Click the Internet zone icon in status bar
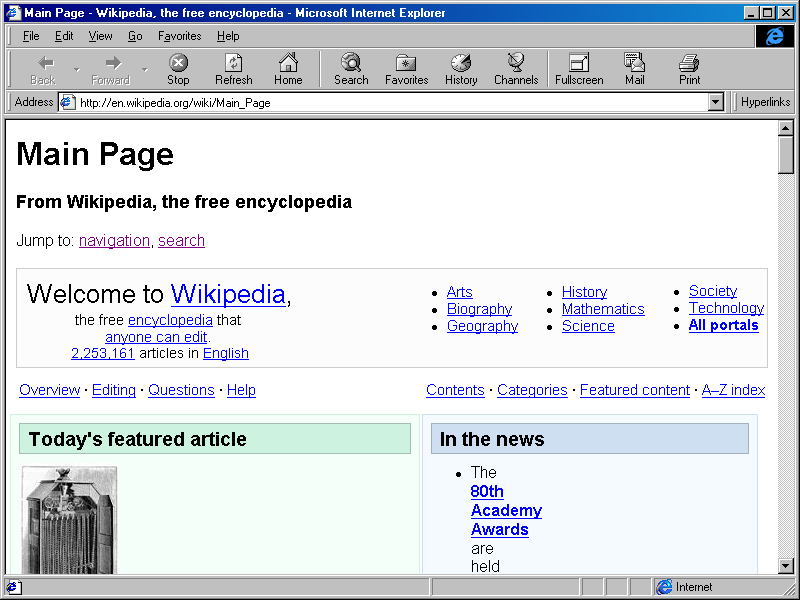800x600 pixels. 665,587
